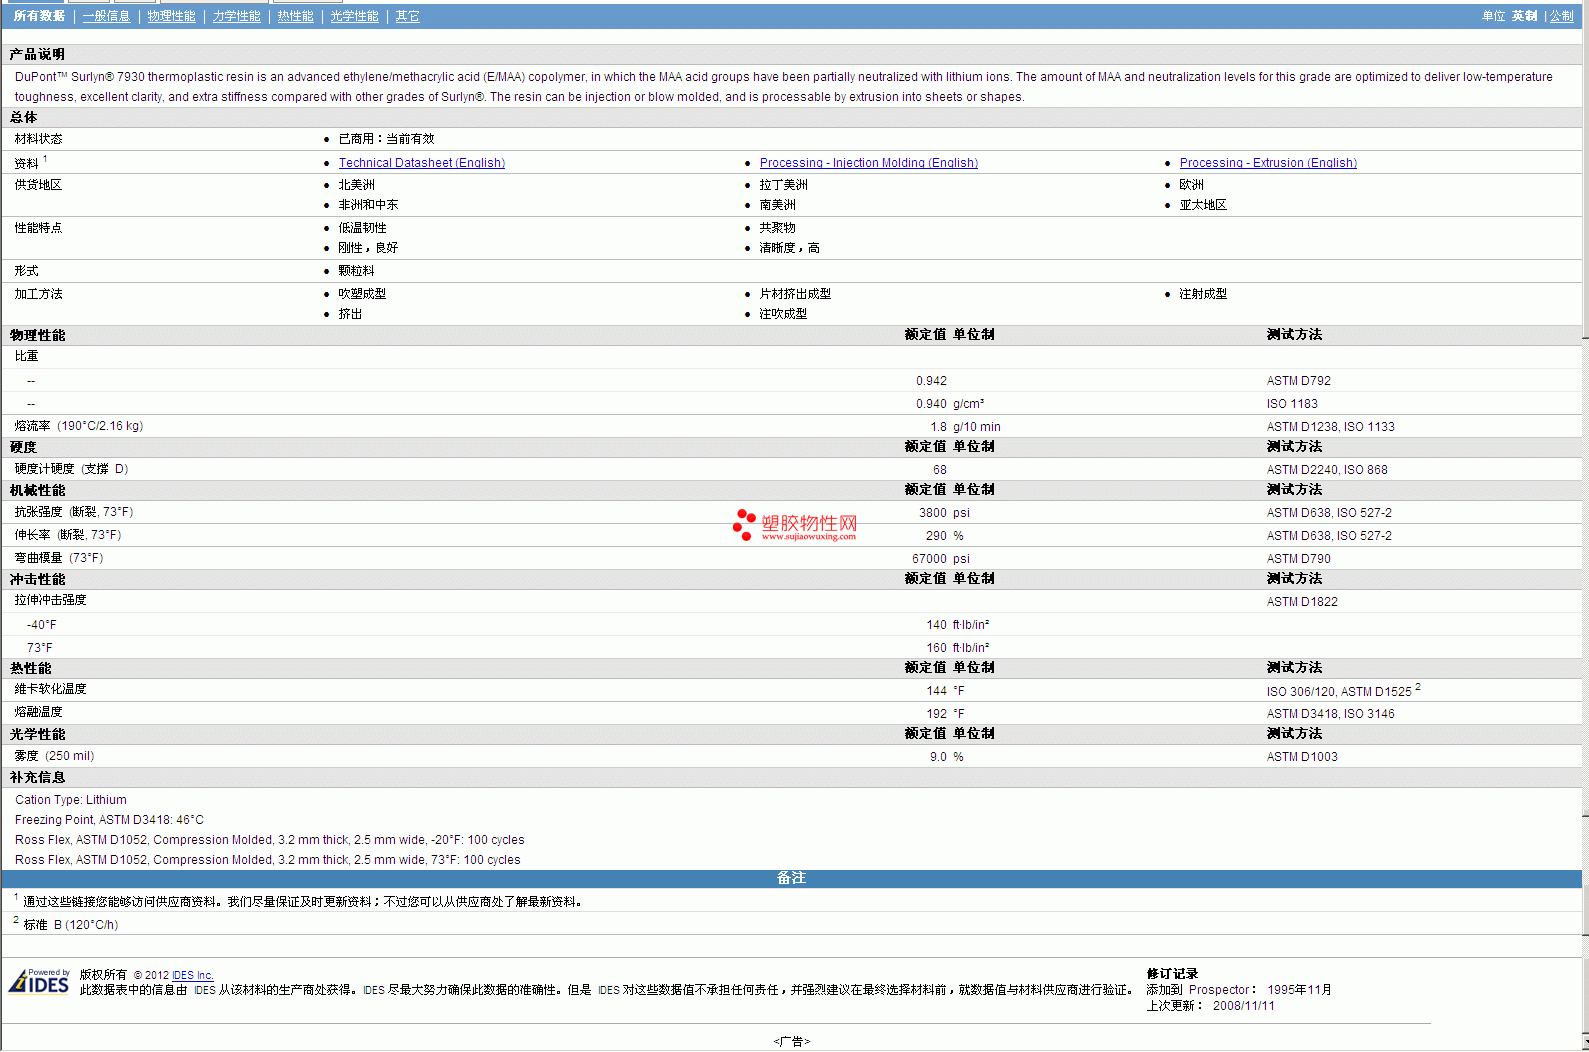Click the 已商用:当前有效 status text
Viewport: 1589px width, 1052px height.
(387, 139)
